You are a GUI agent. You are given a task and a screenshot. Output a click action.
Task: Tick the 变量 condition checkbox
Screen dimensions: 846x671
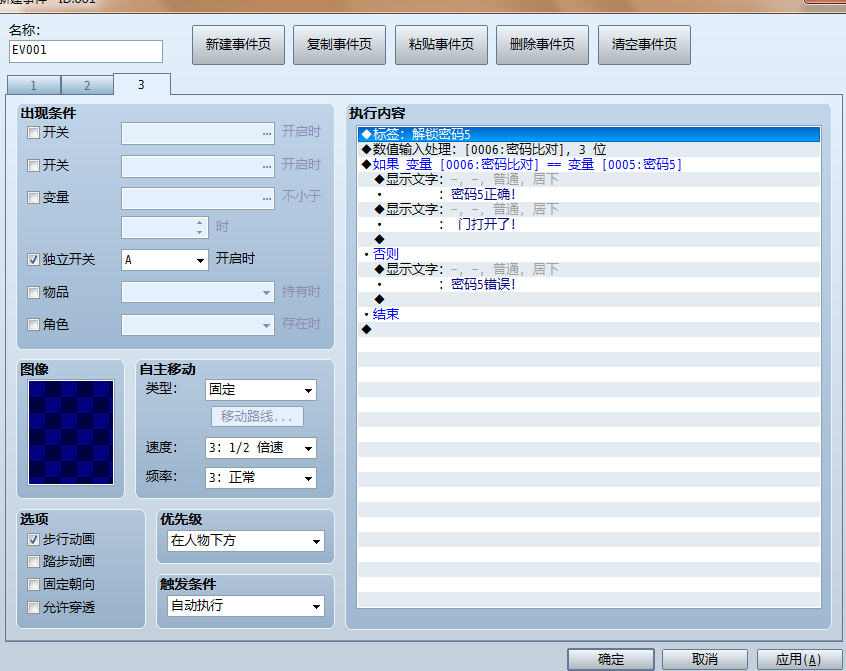(x=33, y=198)
